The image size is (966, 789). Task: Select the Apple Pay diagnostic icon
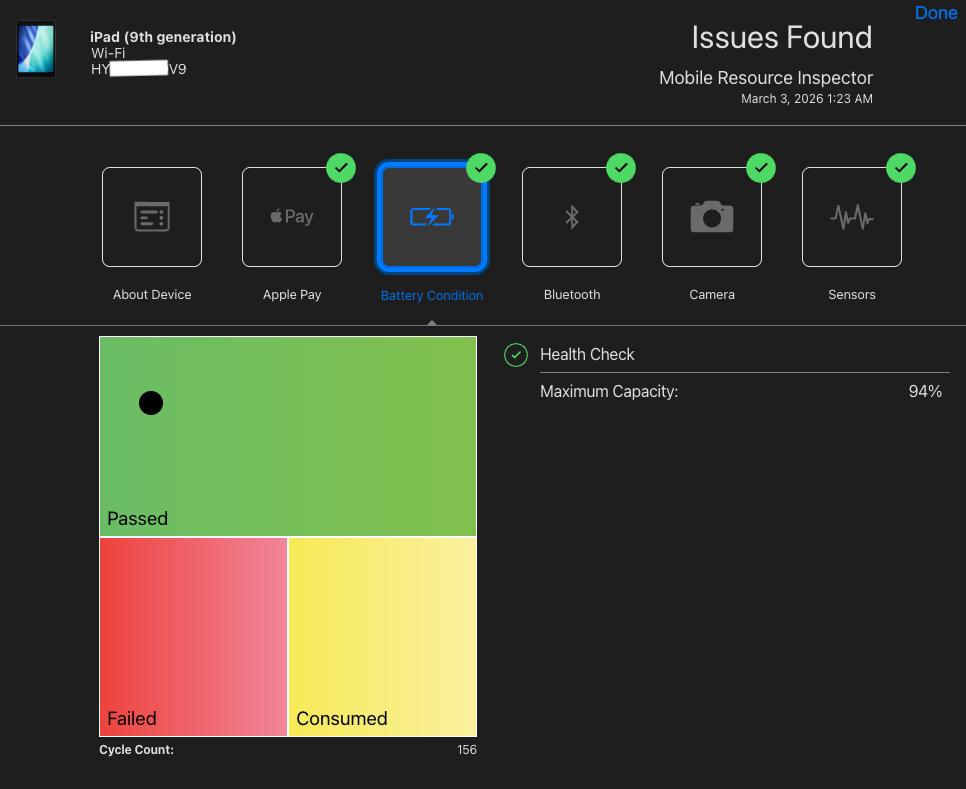pyautogui.click(x=292, y=217)
